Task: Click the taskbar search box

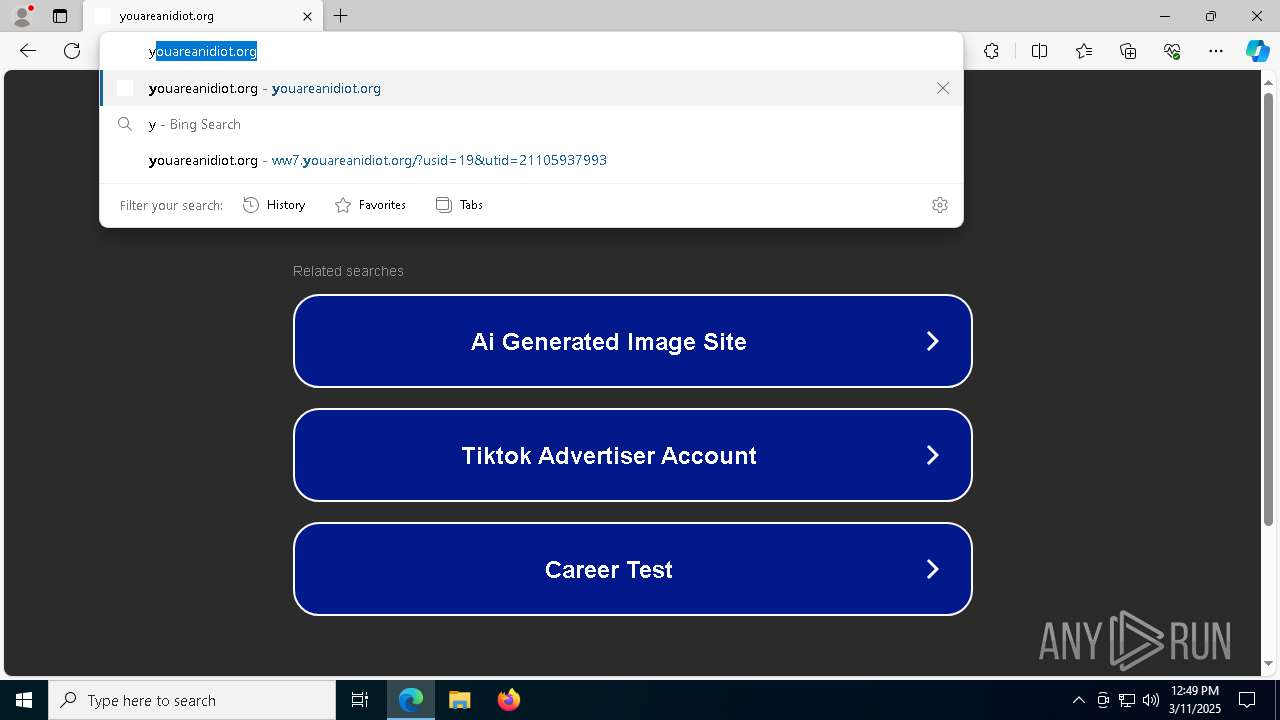Action: coord(192,700)
